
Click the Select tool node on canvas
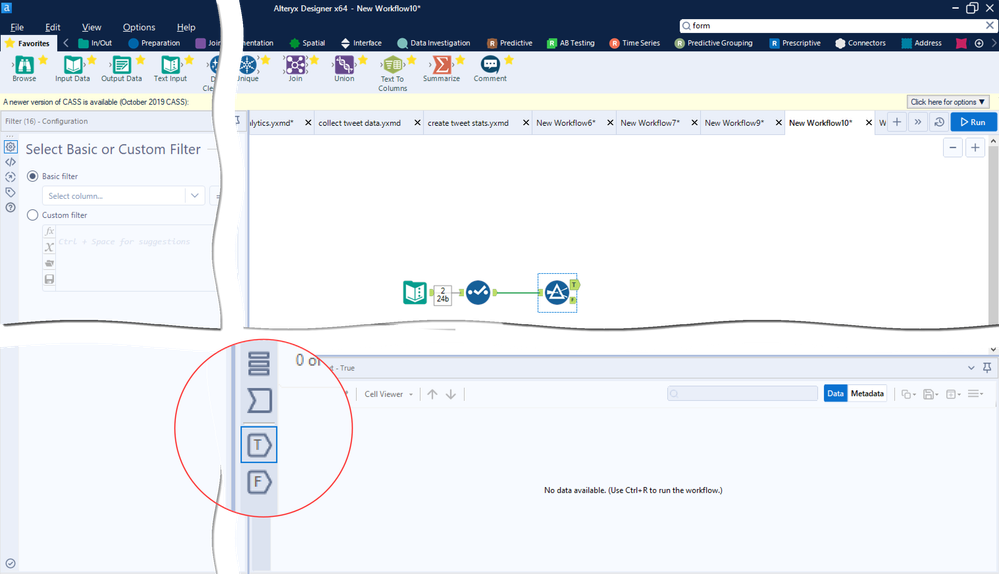tap(478, 292)
